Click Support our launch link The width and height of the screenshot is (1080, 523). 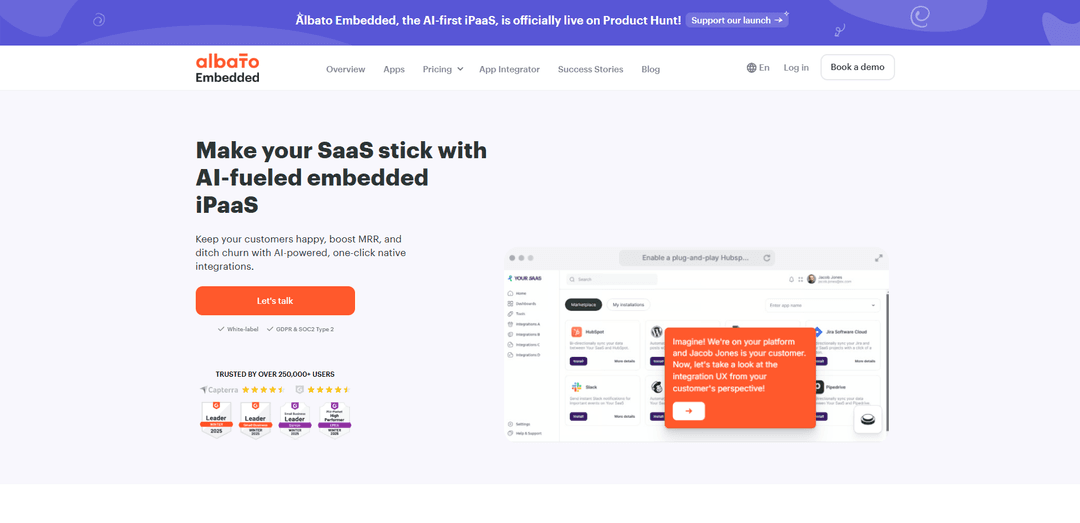coord(737,20)
